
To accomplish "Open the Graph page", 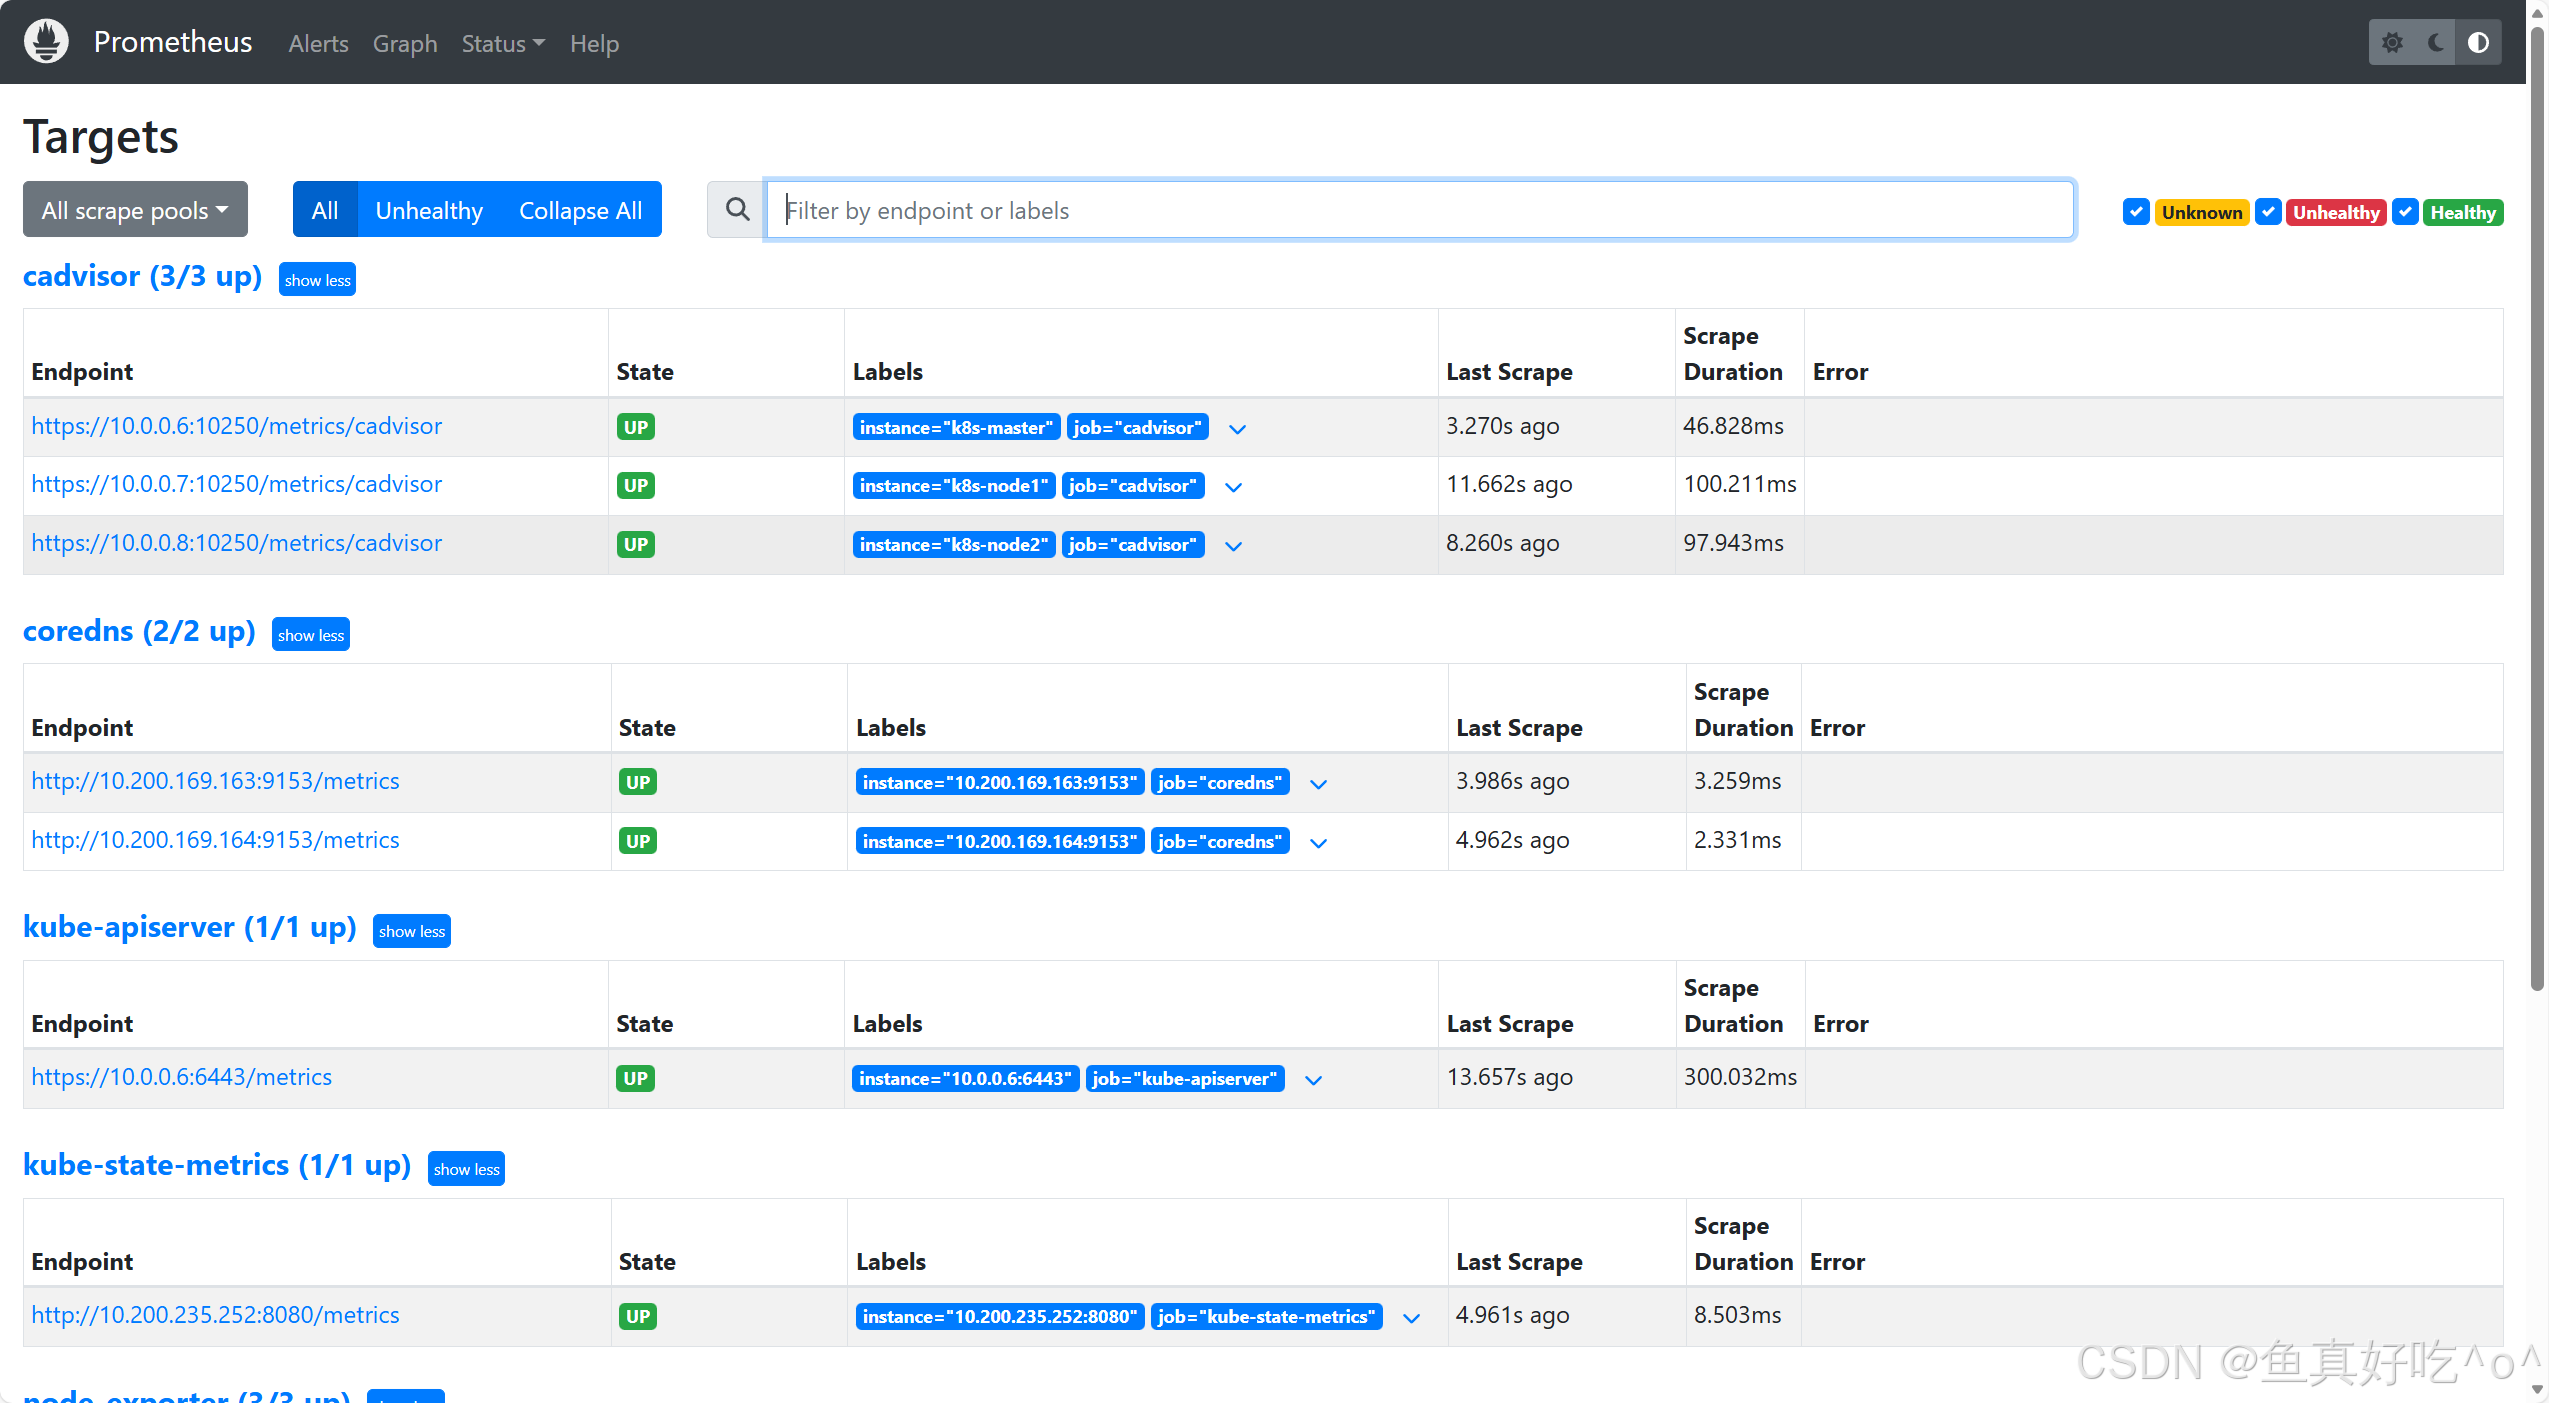I will (405, 44).
